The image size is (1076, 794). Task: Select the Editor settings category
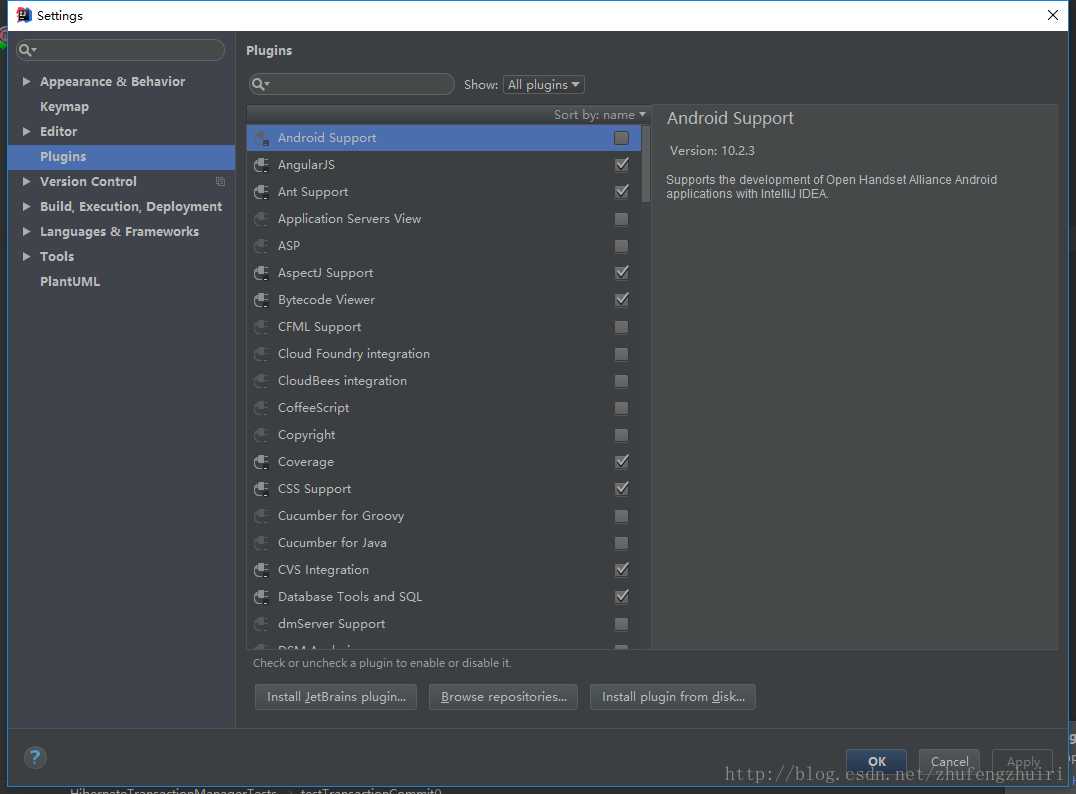[58, 132]
